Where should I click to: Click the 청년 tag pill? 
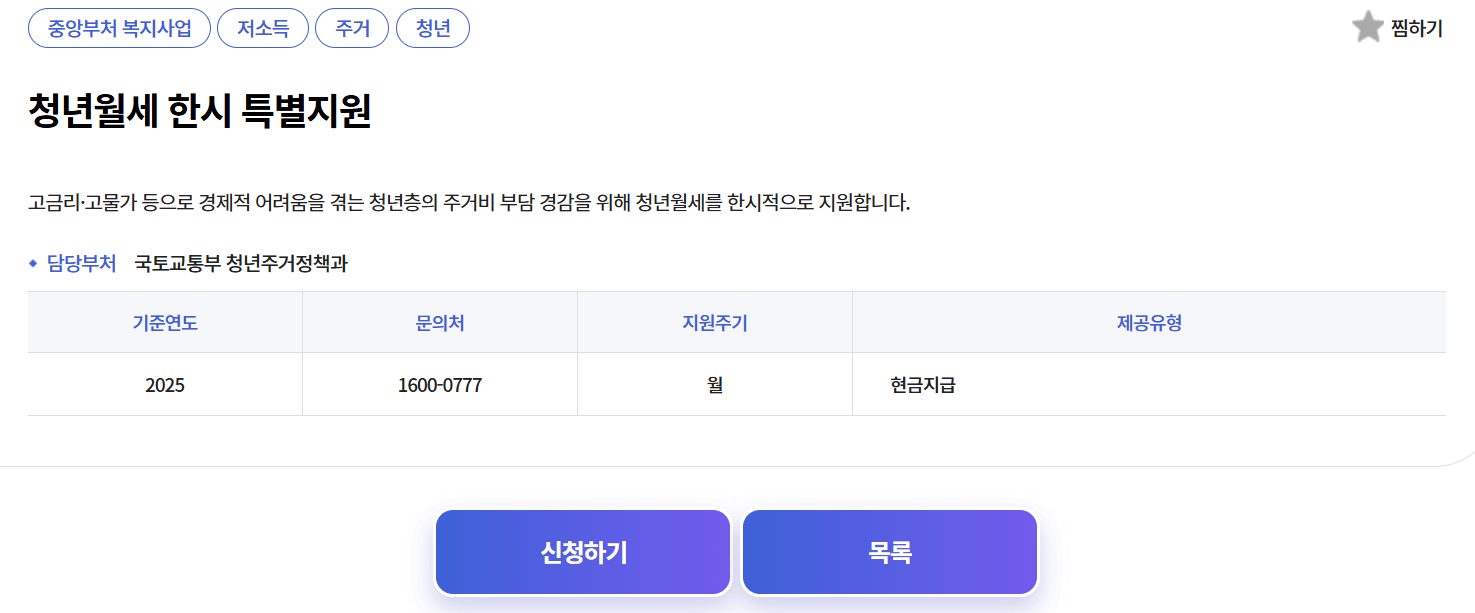(433, 28)
